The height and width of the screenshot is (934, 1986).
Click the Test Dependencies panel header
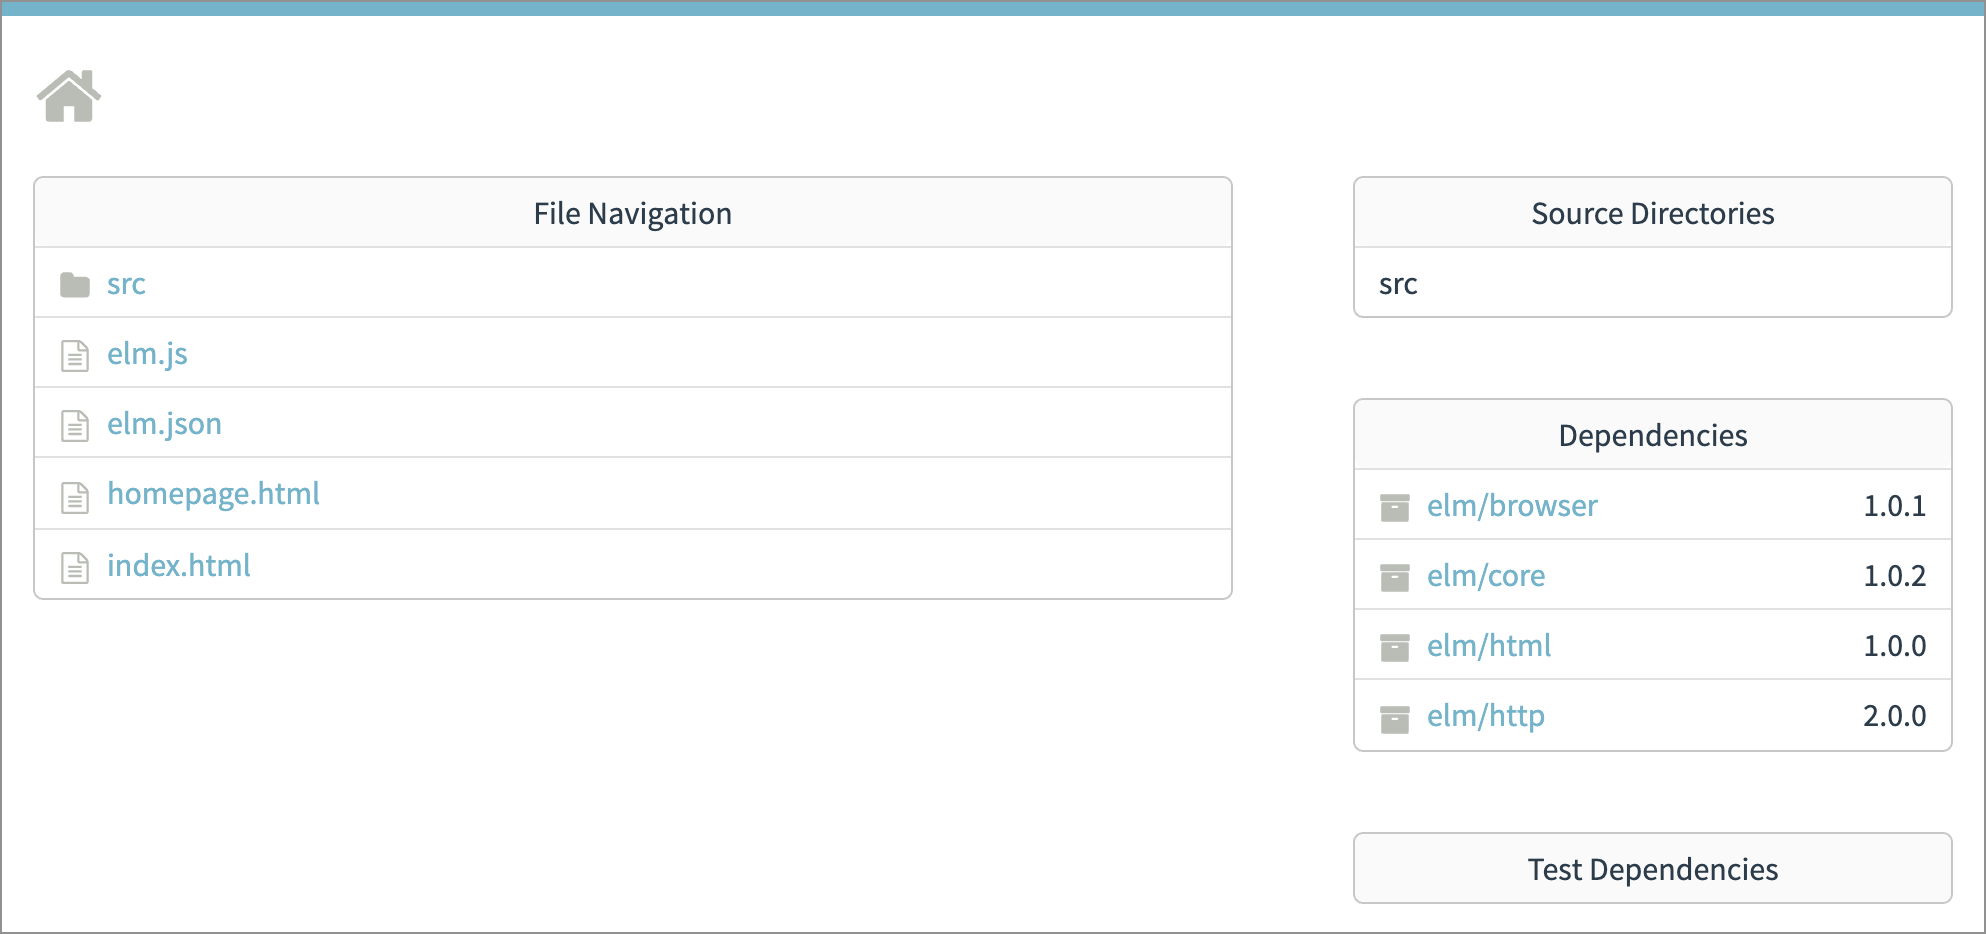point(1653,869)
